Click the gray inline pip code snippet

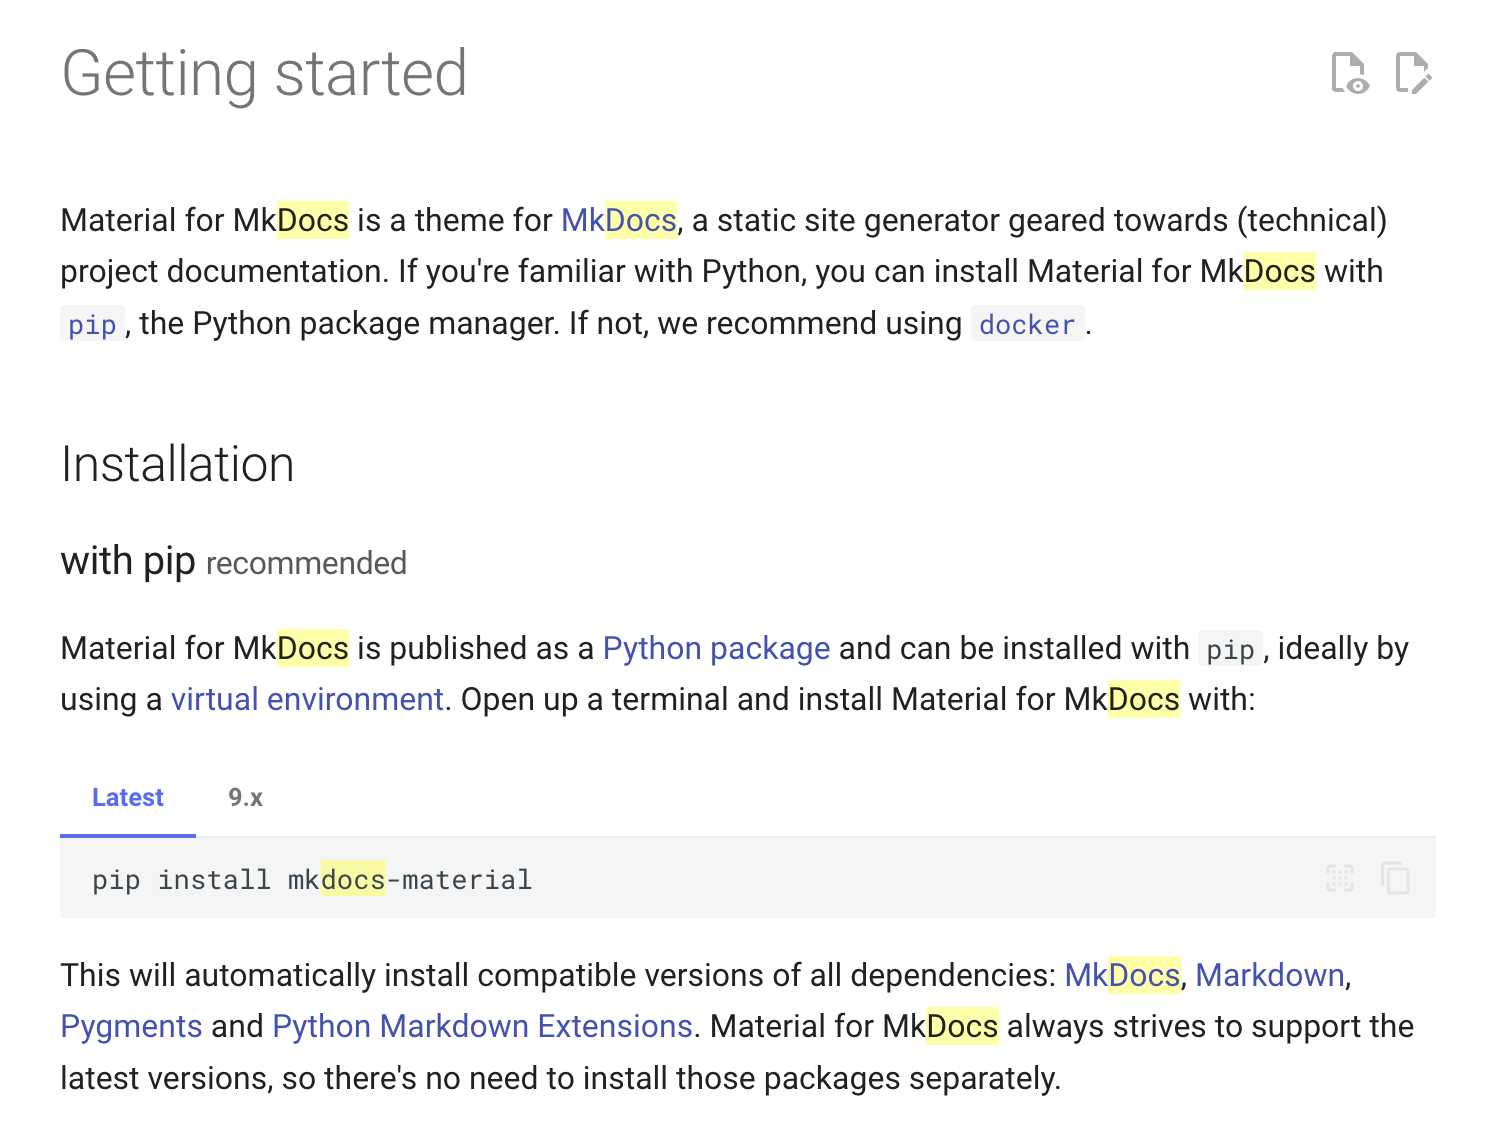pos(1230,650)
